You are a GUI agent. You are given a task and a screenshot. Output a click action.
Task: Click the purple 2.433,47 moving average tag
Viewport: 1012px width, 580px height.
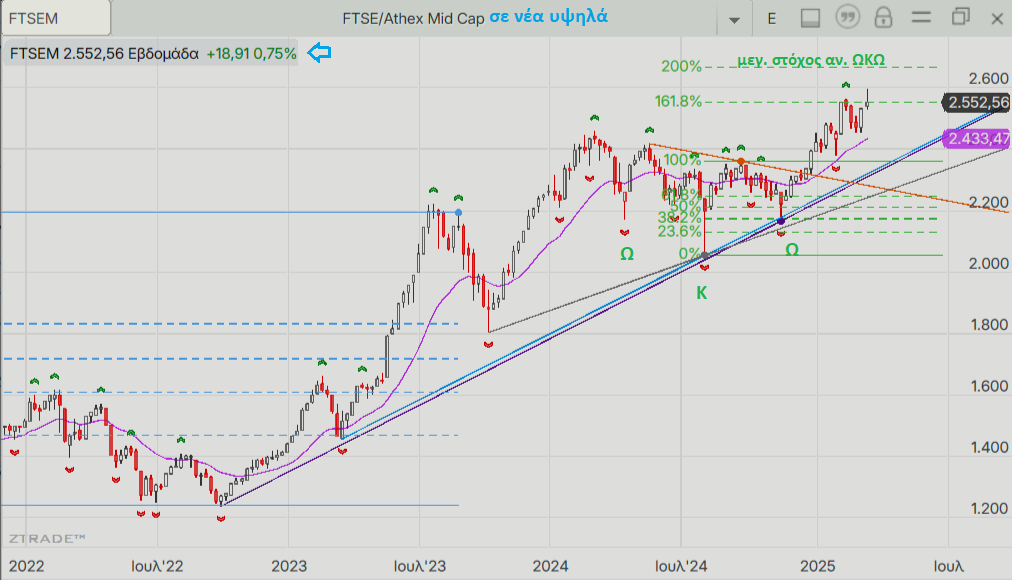click(x=977, y=138)
